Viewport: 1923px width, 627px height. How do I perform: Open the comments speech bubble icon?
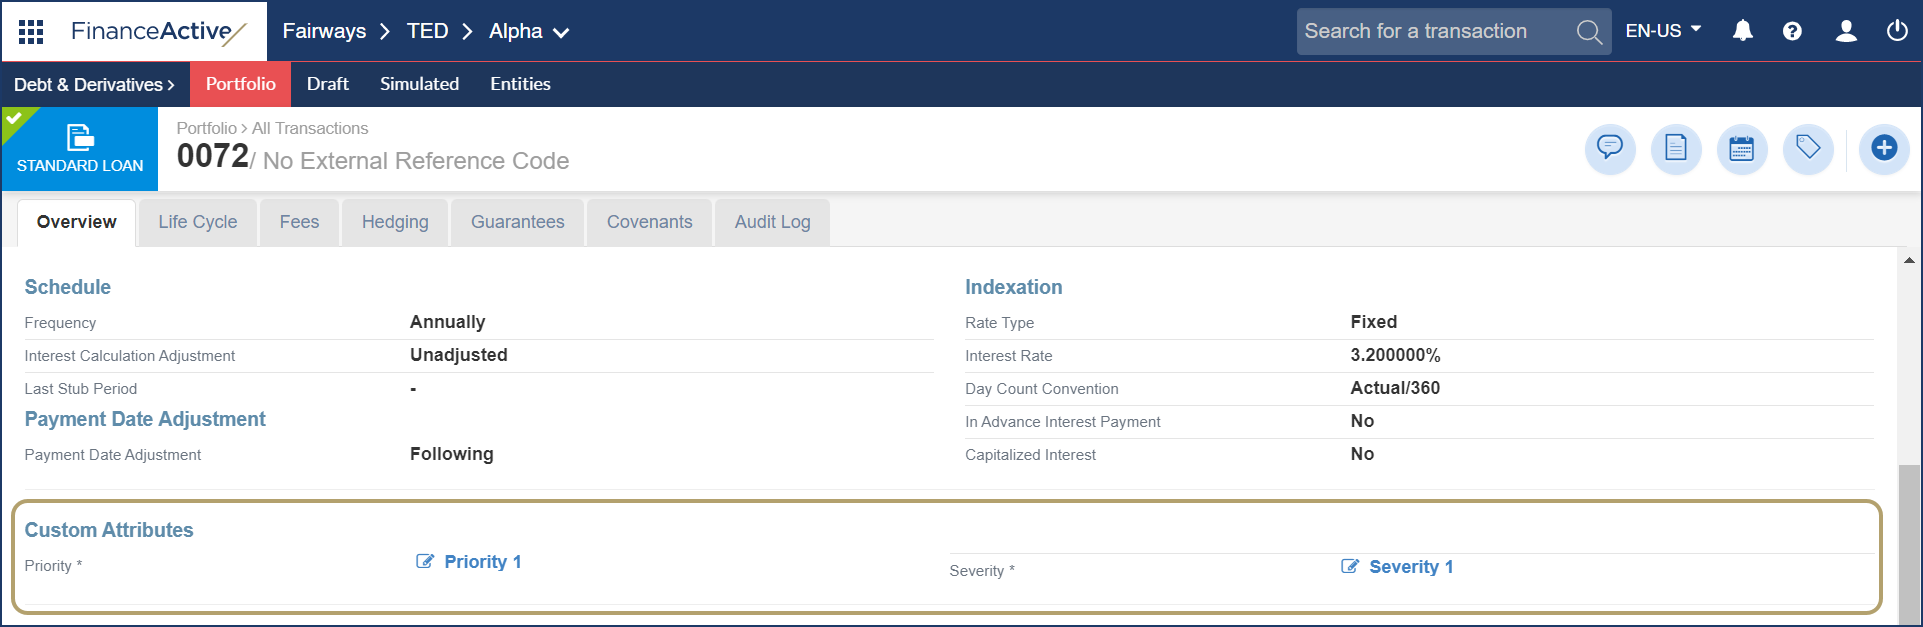[x=1610, y=149]
